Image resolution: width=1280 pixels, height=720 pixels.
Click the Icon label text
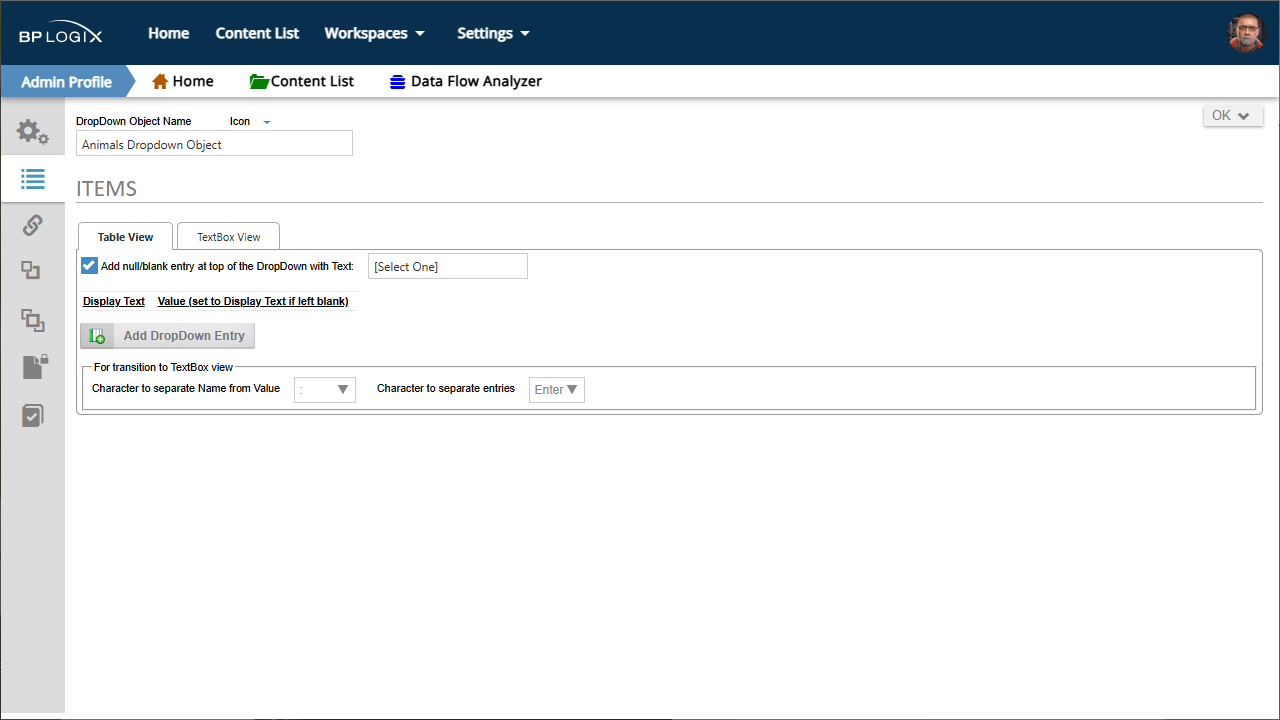[240, 121]
